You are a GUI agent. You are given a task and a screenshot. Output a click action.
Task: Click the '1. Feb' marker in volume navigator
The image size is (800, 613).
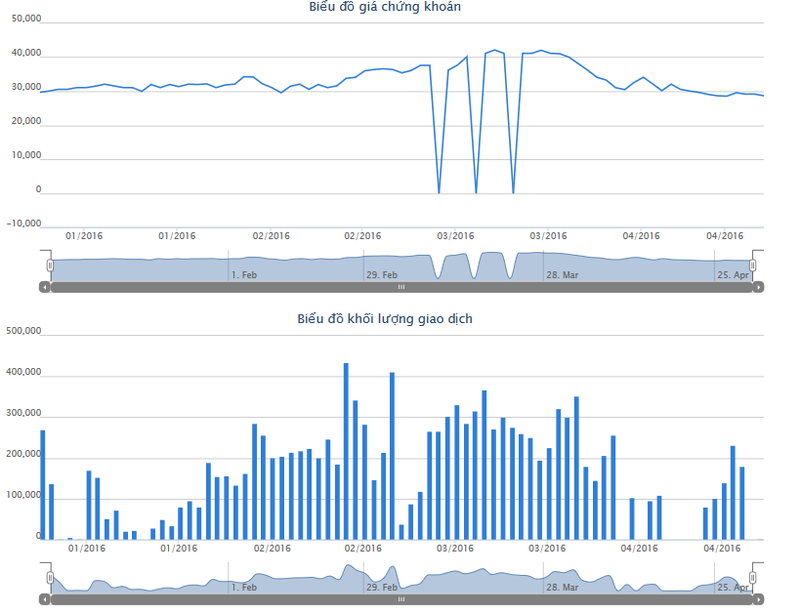244,587
